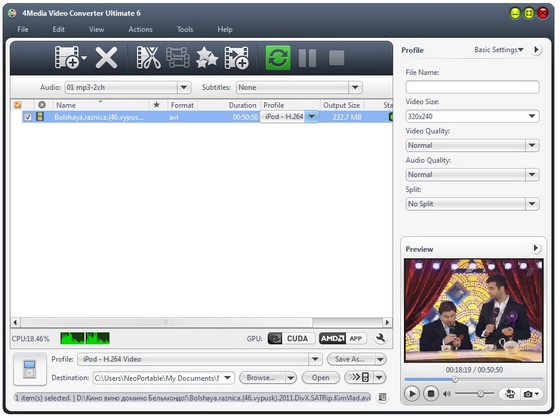
Task: Click the log icon in status bar
Action: click(x=382, y=397)
